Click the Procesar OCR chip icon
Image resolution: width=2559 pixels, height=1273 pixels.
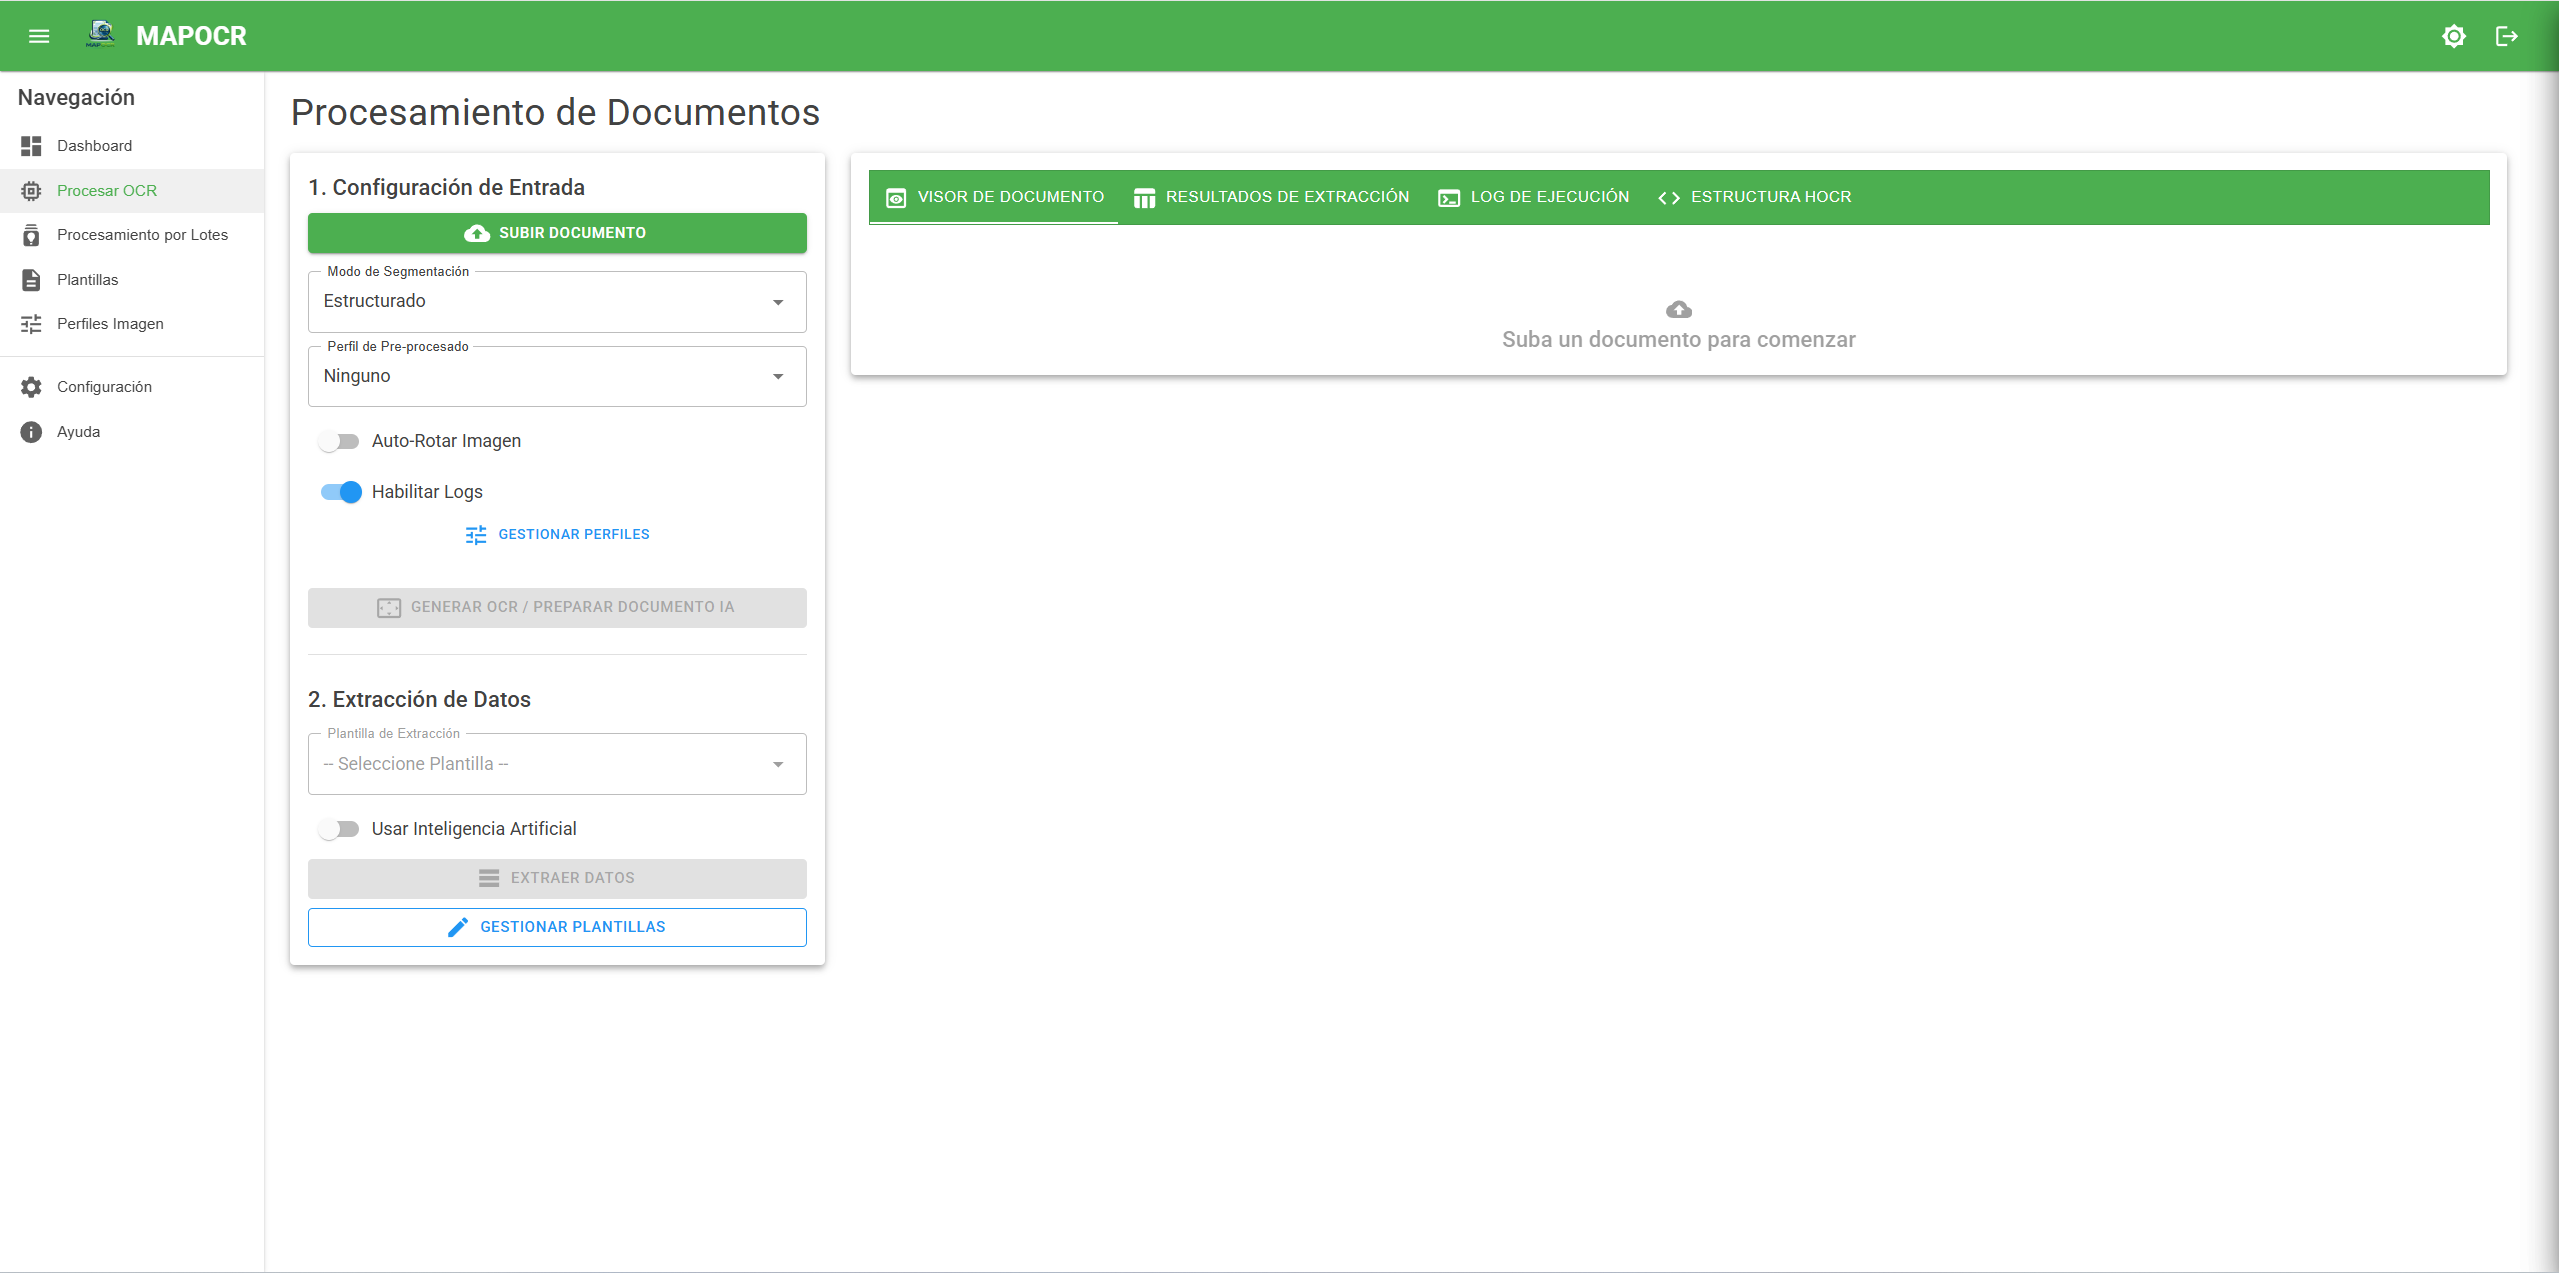[31, 191]
